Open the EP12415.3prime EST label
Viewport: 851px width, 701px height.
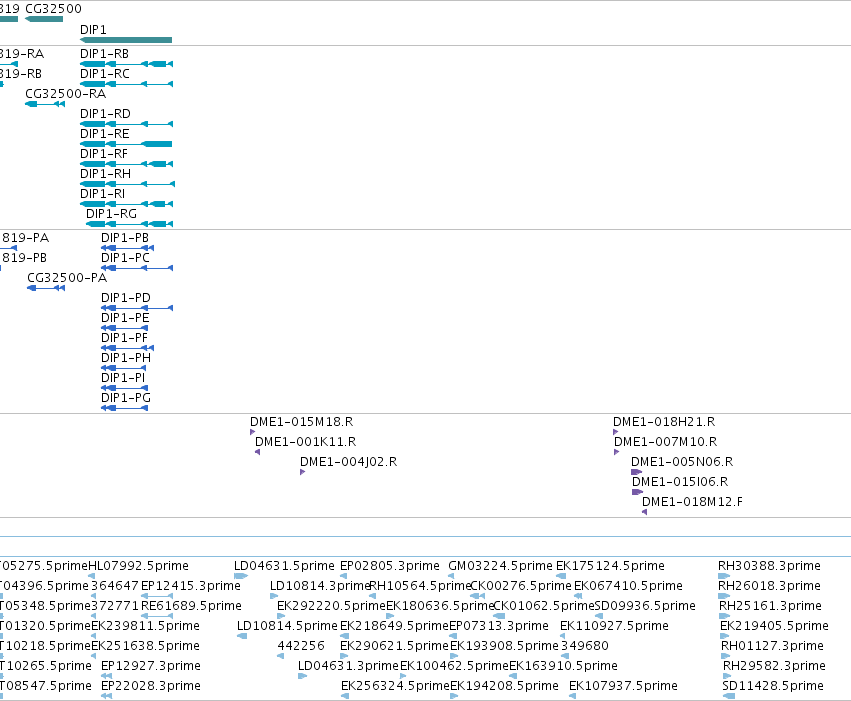(190, 587)
